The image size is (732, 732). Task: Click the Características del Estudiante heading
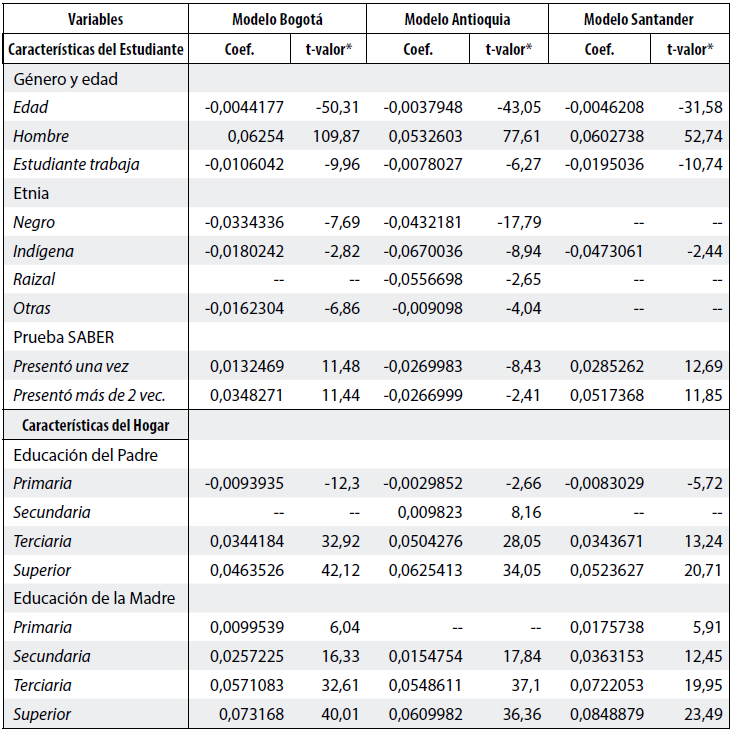(96, 48)
